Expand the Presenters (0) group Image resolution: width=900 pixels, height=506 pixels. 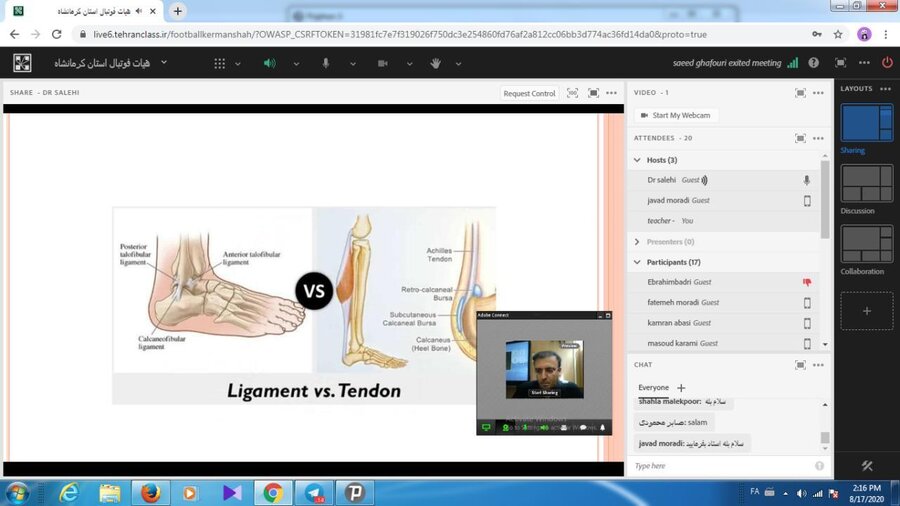pyautogui.click(x=638, y=242)
